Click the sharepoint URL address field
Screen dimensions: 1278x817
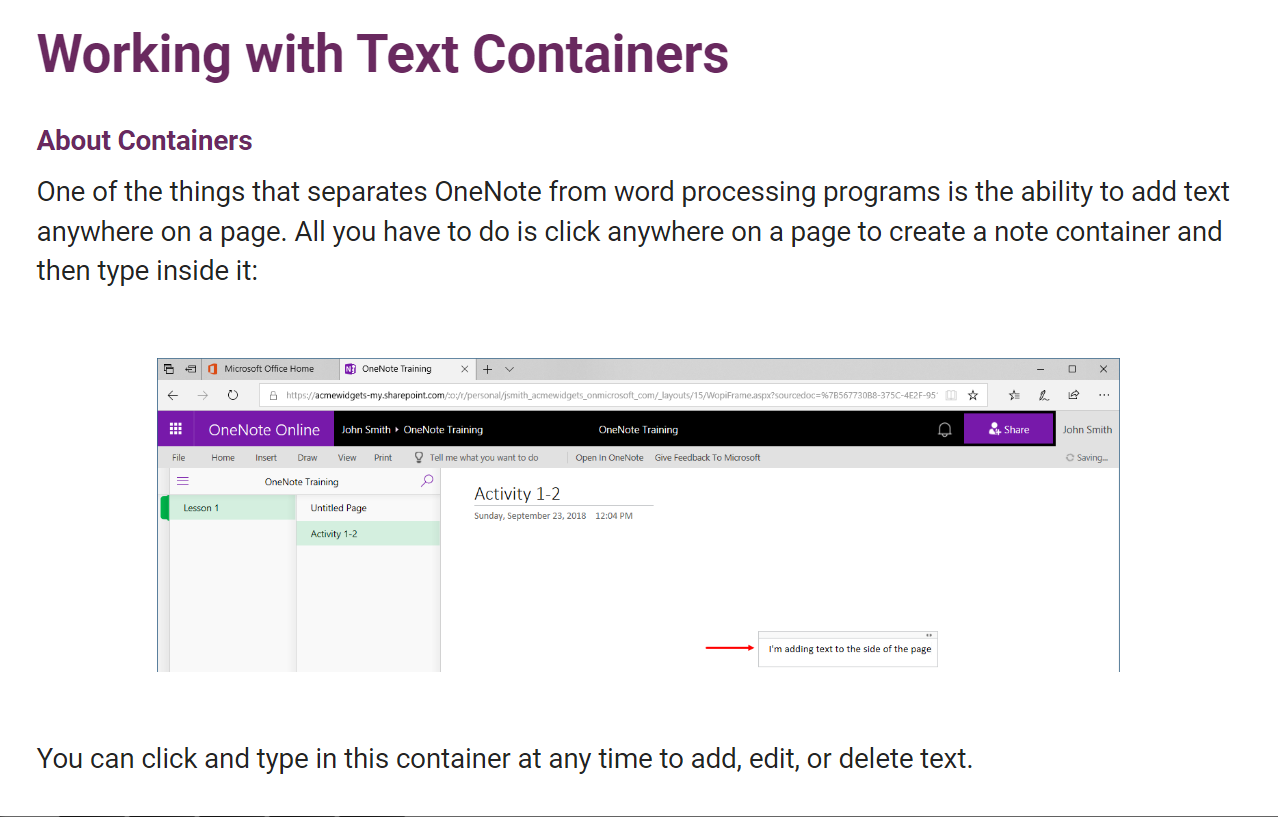click(612, 395)
